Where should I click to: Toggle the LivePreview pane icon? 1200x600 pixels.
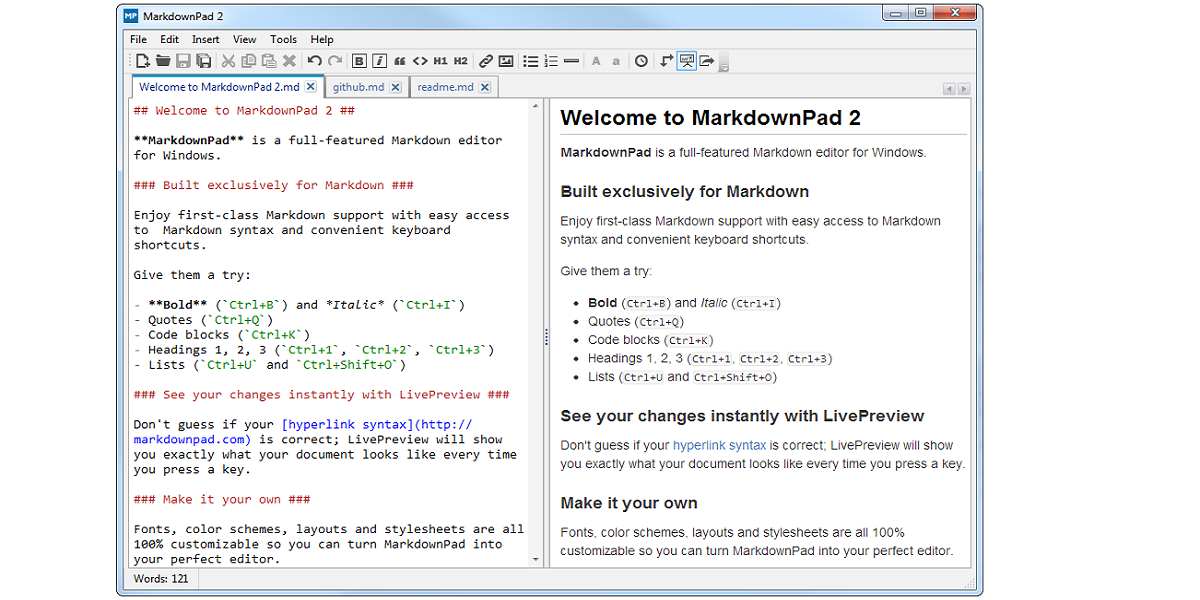coord(686,60)
